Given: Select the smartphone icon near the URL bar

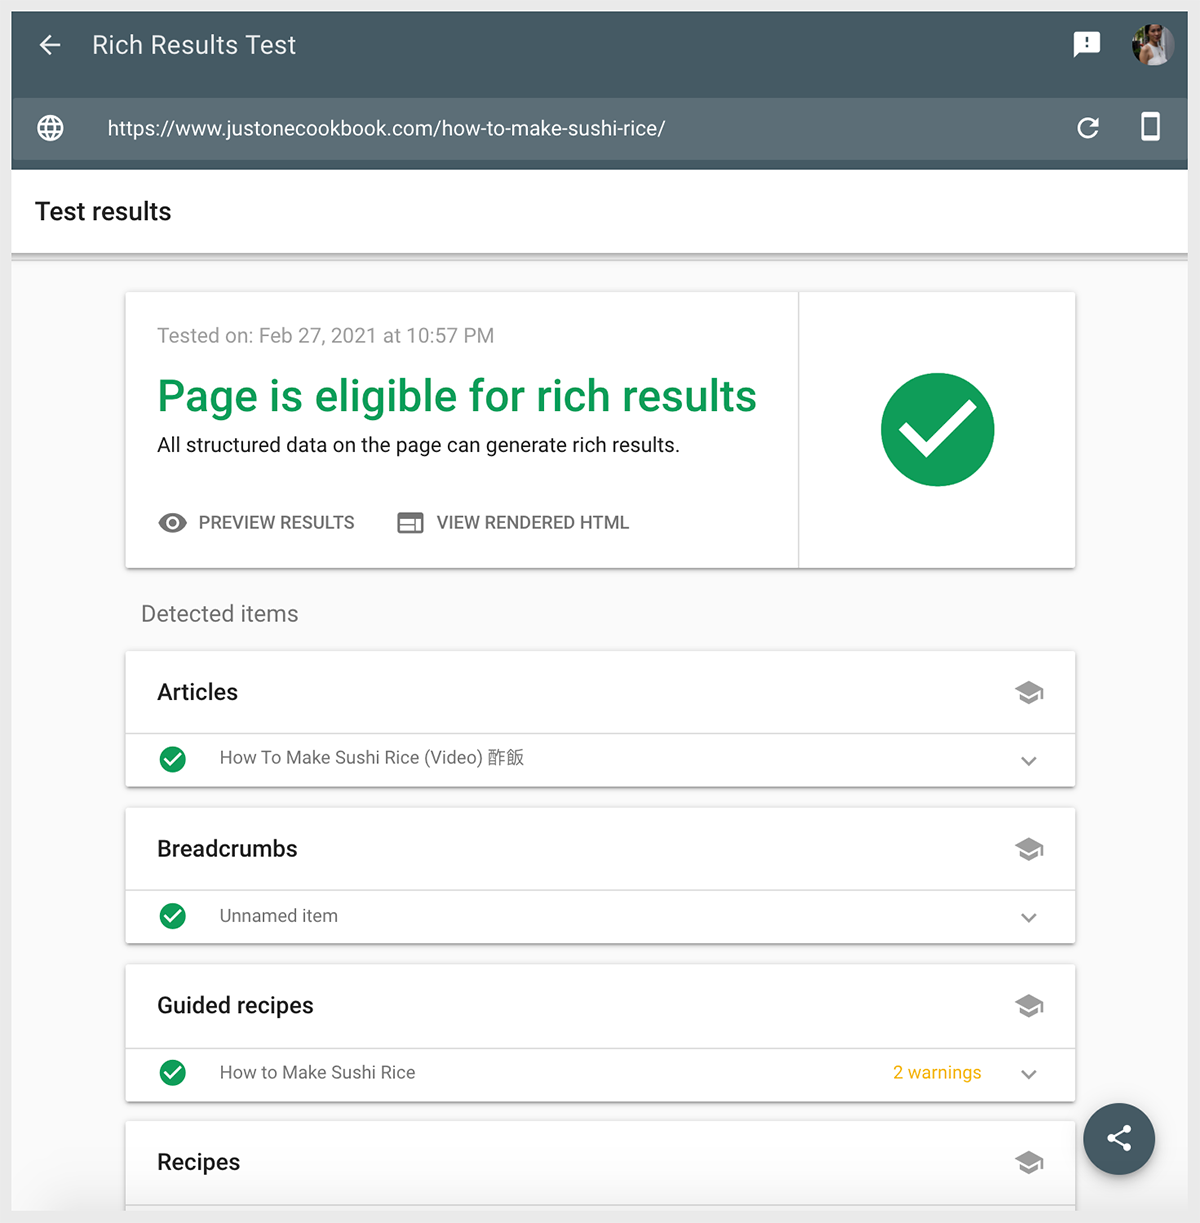Looking at the screenshot, I should coord(1150,128).
